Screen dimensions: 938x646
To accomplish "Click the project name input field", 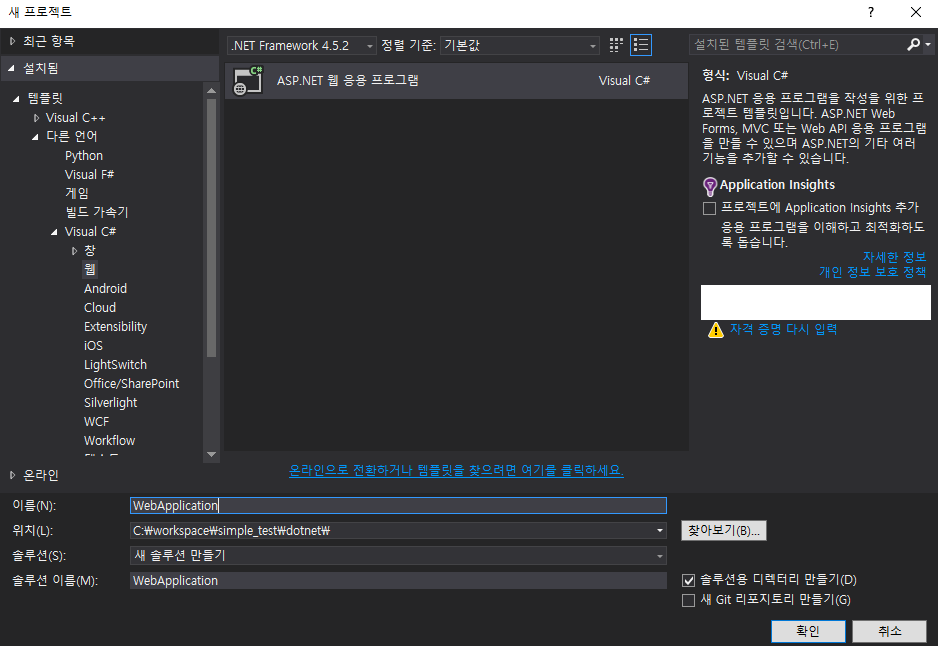I will [x=398, y=505].
